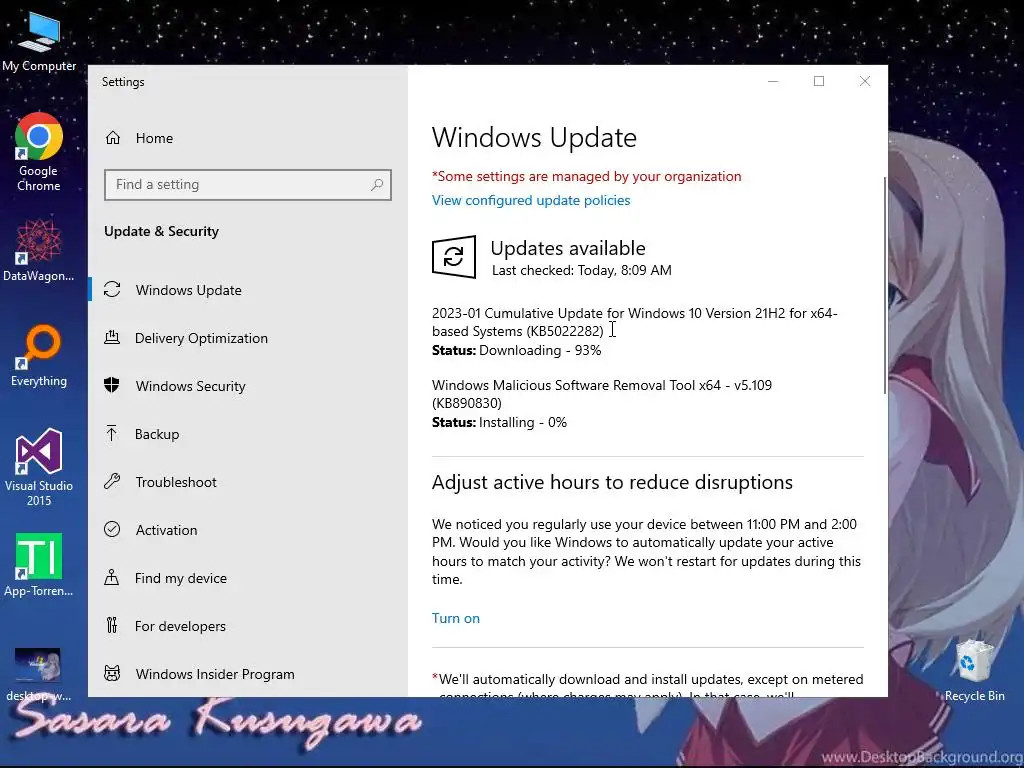Click the Windows Update sync icon in sidebar

[112, 289]
